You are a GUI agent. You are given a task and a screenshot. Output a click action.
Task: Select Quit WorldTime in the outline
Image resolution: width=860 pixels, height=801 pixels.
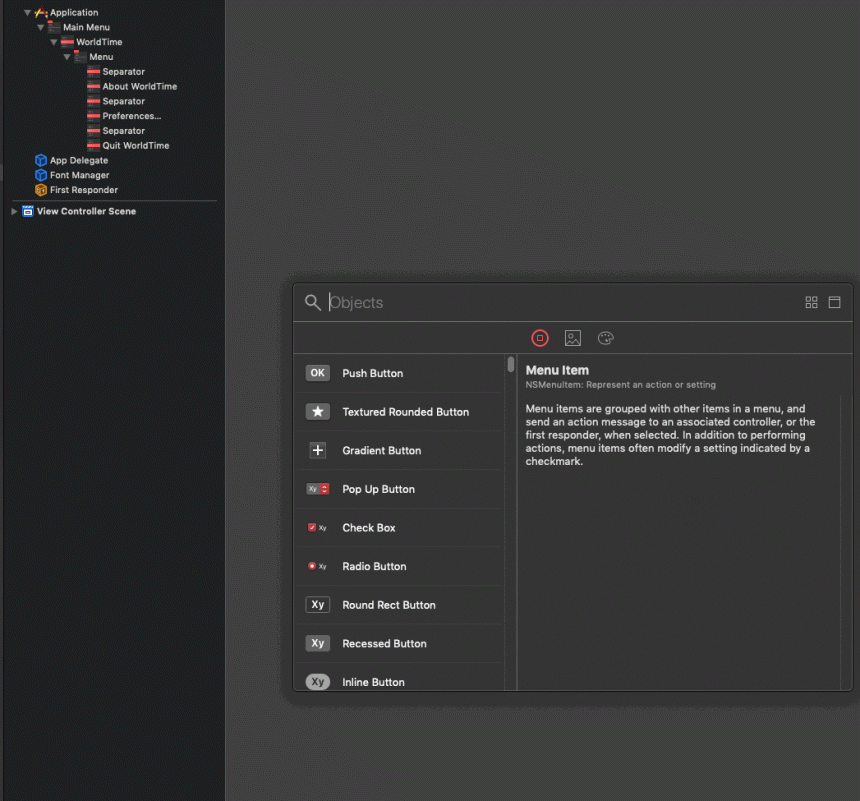pos(135,146)
